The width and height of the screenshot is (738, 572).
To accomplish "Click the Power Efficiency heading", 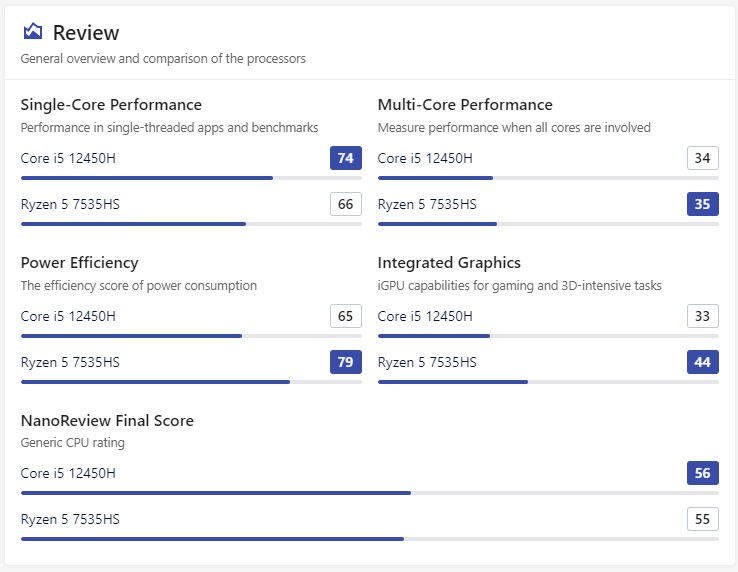I will pyautogui.click(x=79, y=263).
